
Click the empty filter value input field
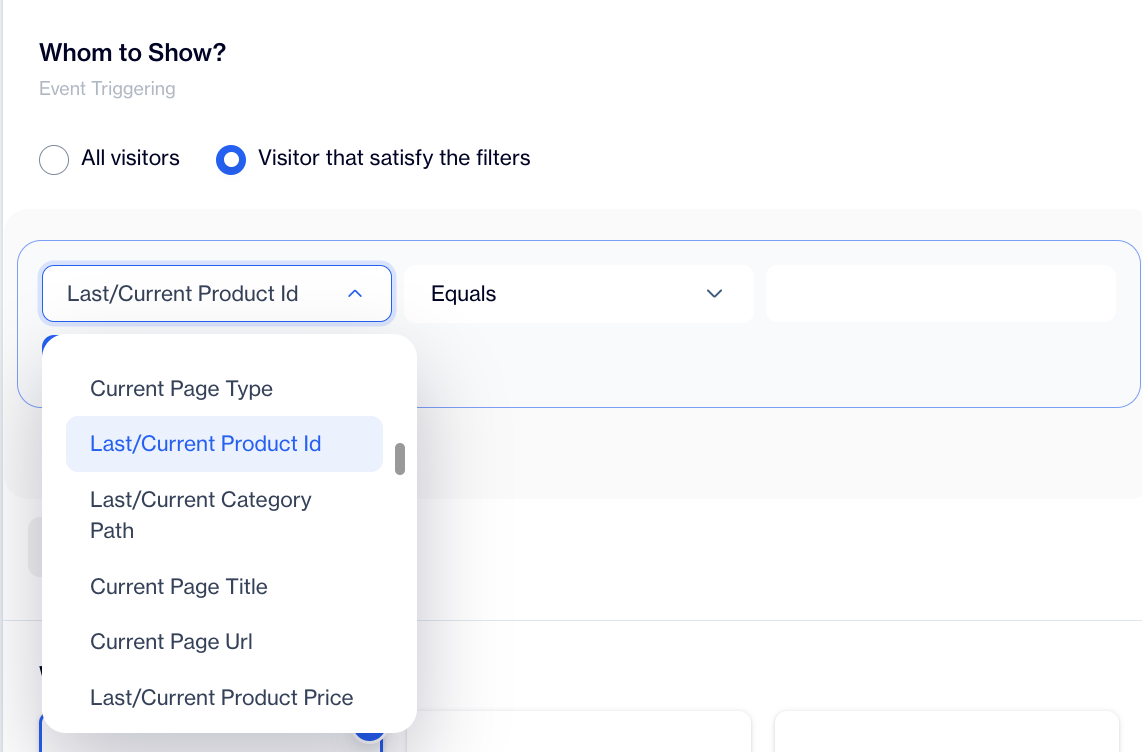pyautogui.click(x=940, y=294)
